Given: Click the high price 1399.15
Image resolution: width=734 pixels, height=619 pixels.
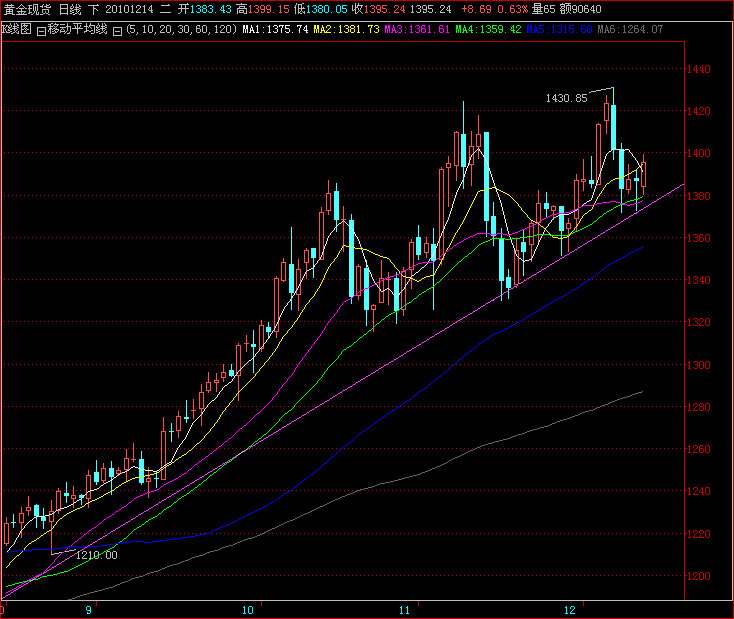Looking at the screenshot, I should [269, 9].
